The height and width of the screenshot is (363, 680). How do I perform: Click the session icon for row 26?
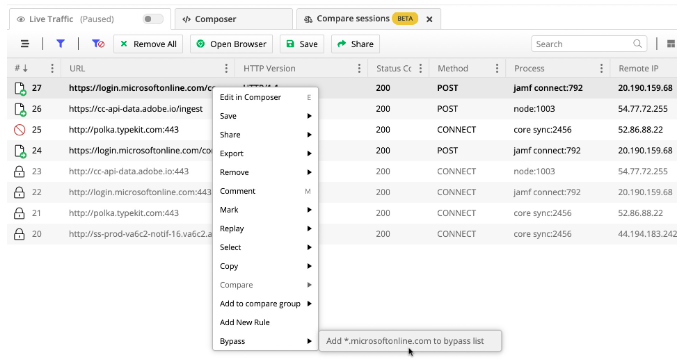(x=20, y=109)
